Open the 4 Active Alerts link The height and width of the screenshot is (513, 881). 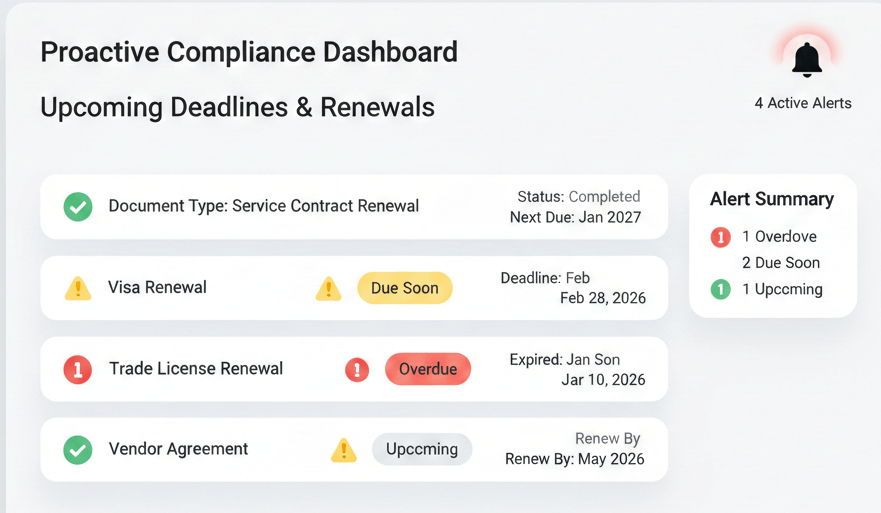(x=803, y=103)
